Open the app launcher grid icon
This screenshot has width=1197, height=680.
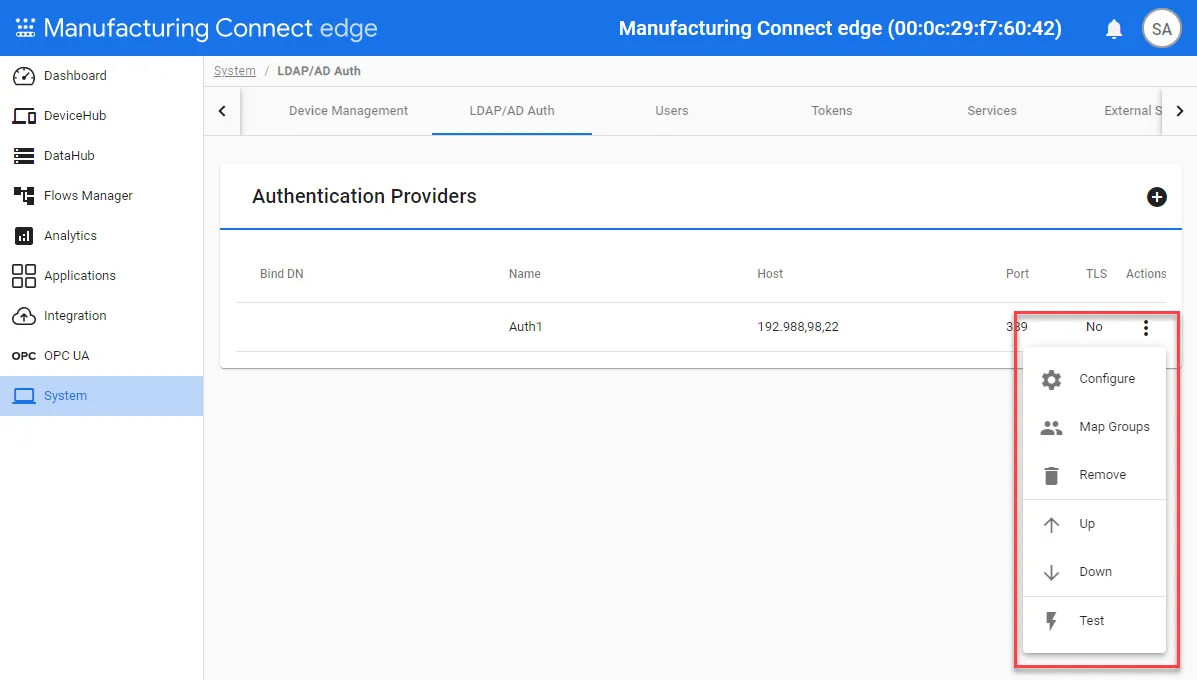(x=25, y=28)
